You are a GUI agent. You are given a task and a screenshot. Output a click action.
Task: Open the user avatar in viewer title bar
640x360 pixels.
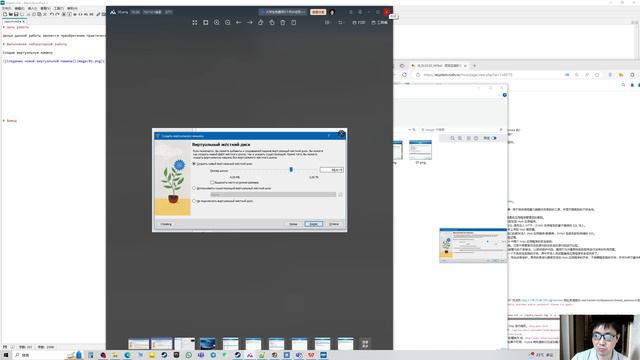332,12
